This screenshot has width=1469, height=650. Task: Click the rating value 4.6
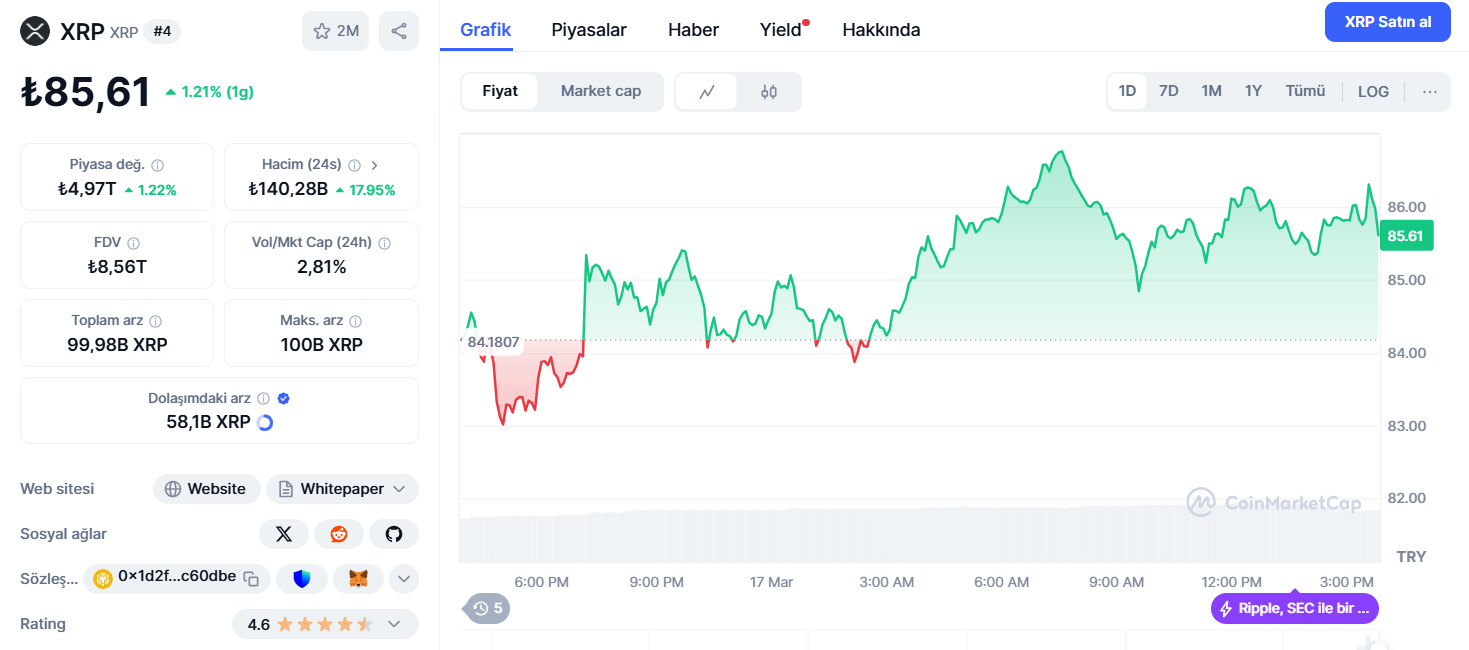(259, 625)
